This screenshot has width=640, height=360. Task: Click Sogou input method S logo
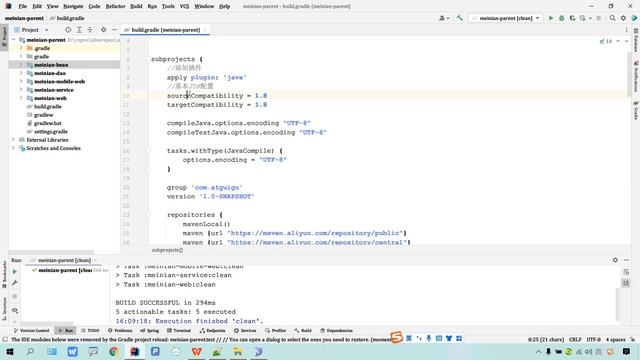[396, 337]
